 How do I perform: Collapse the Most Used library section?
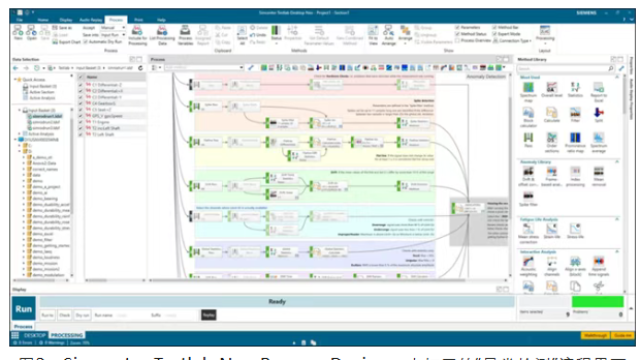click(617, 77)
